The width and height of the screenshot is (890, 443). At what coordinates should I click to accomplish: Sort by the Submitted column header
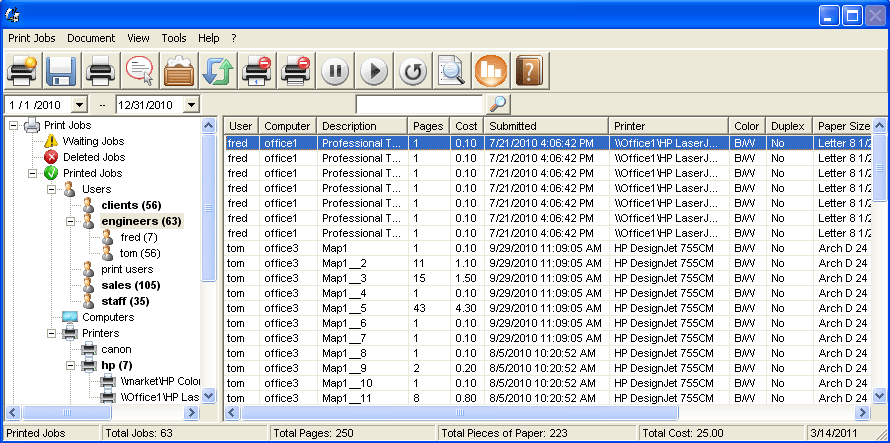pyautogui.click(x=547, y=126)
